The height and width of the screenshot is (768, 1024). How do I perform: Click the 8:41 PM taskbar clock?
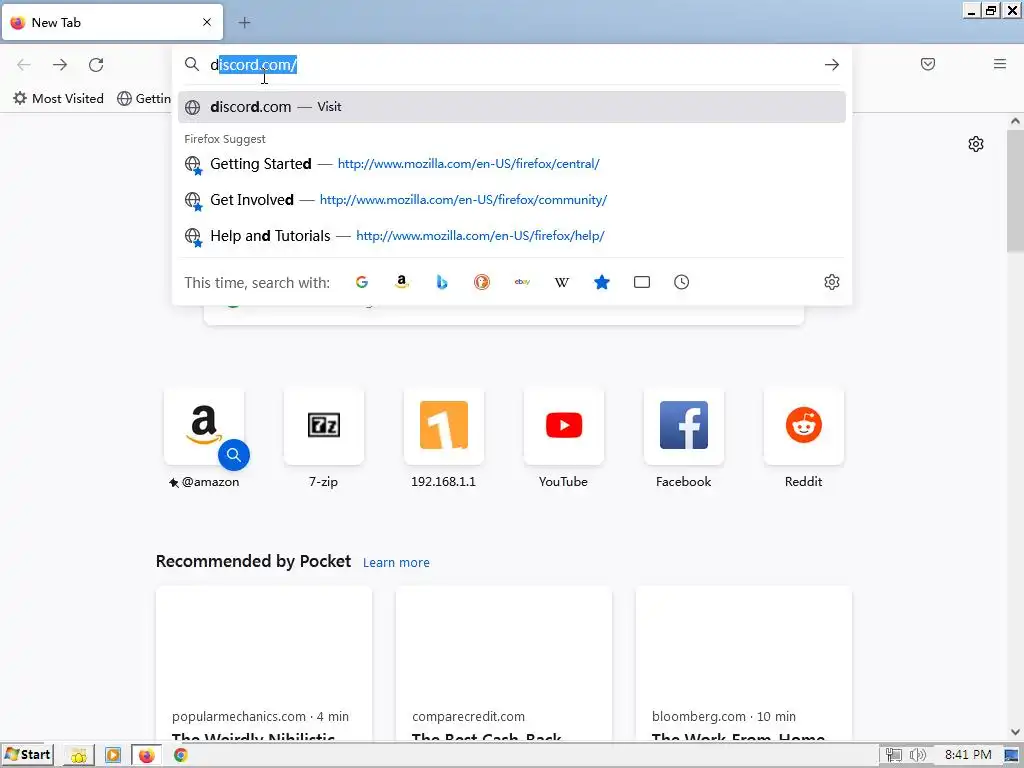[968, 755]
